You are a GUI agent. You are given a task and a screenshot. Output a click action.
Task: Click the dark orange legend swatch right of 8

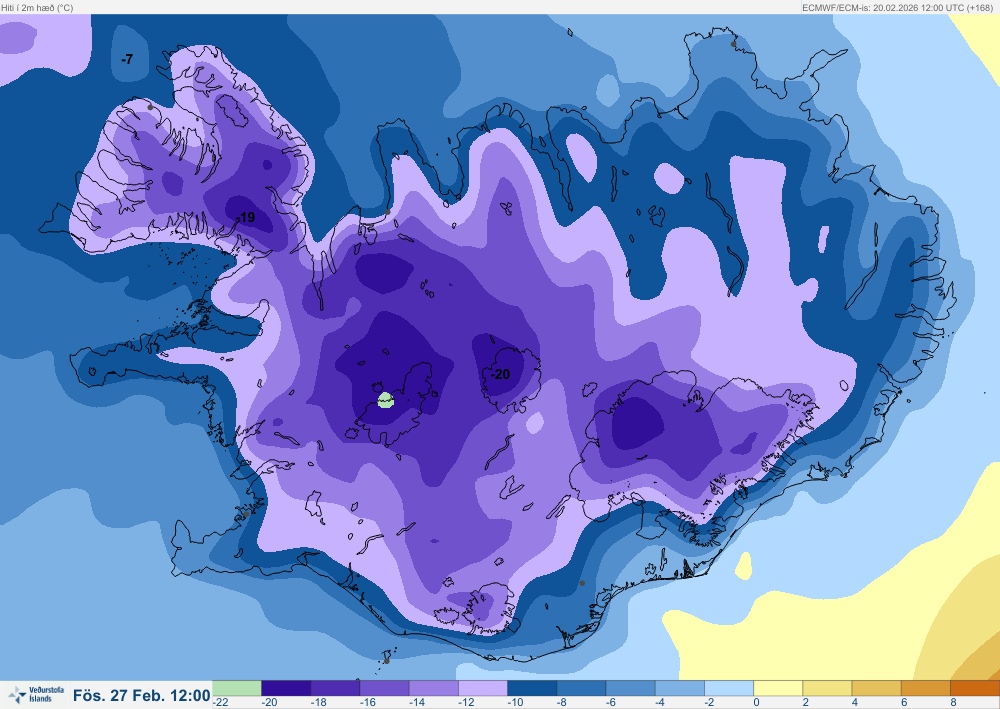[x=975, y=688]
